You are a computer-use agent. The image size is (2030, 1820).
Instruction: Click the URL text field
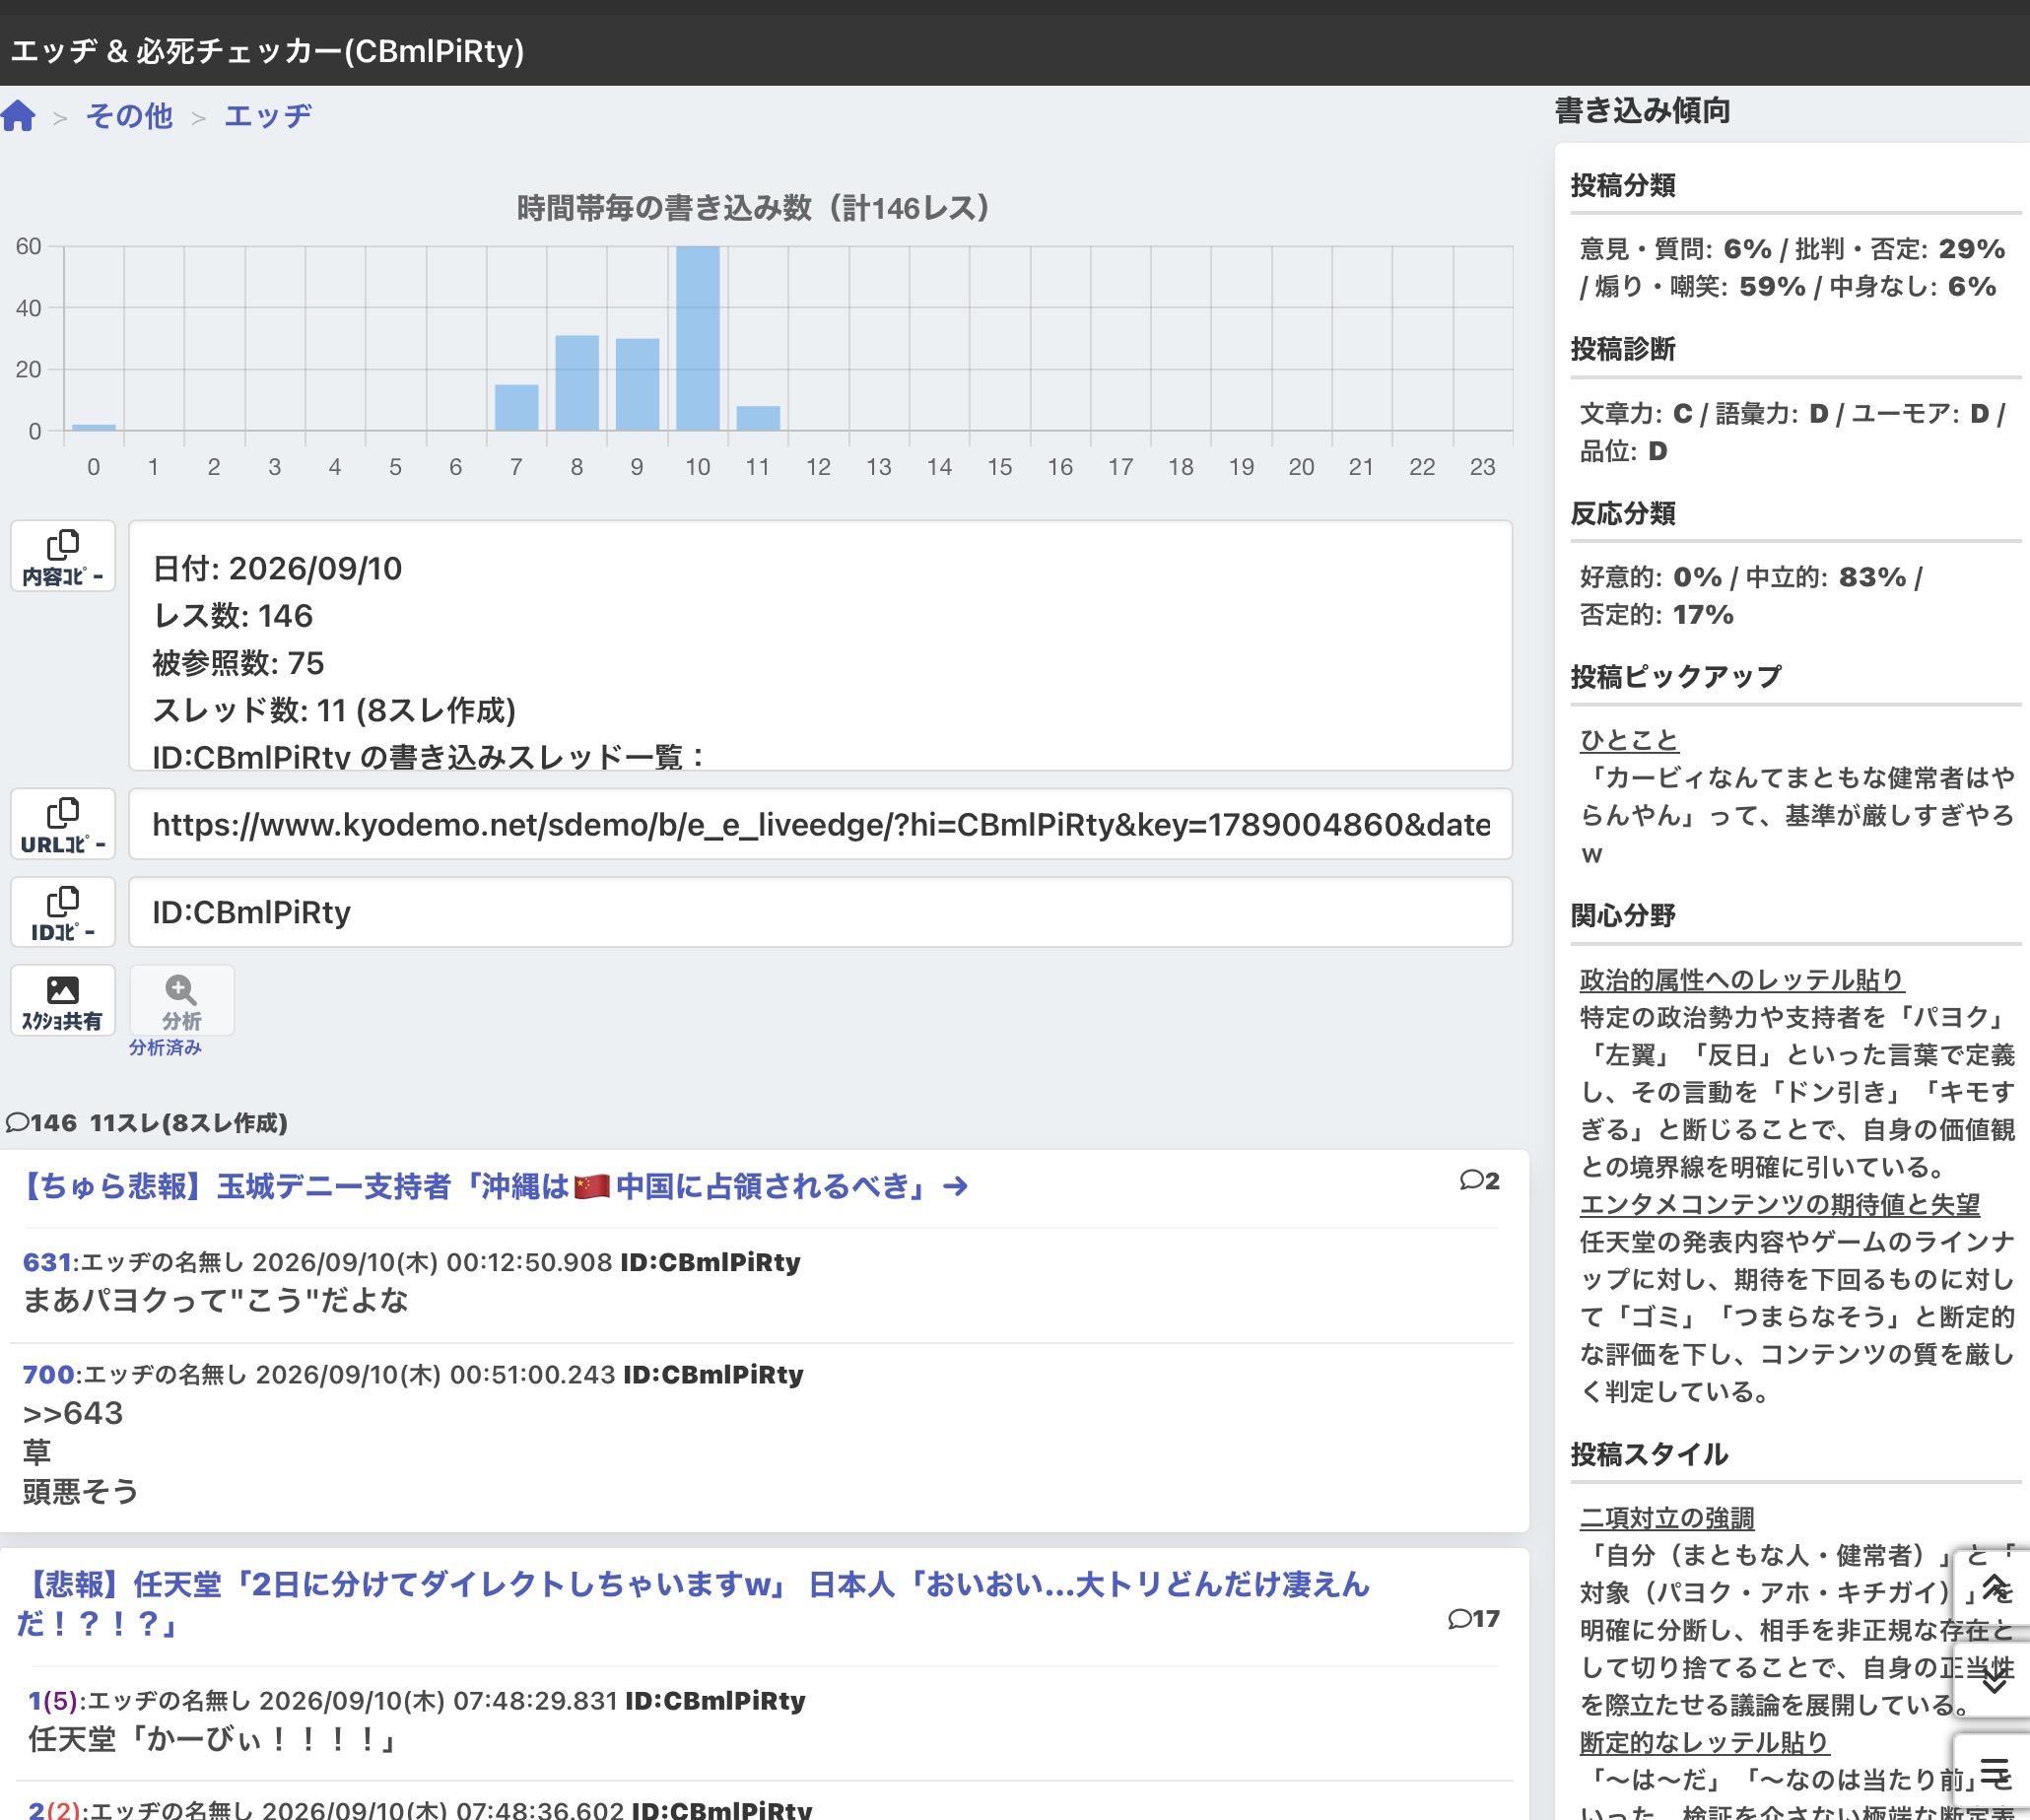pyautogui.click(x=820, y=824)
